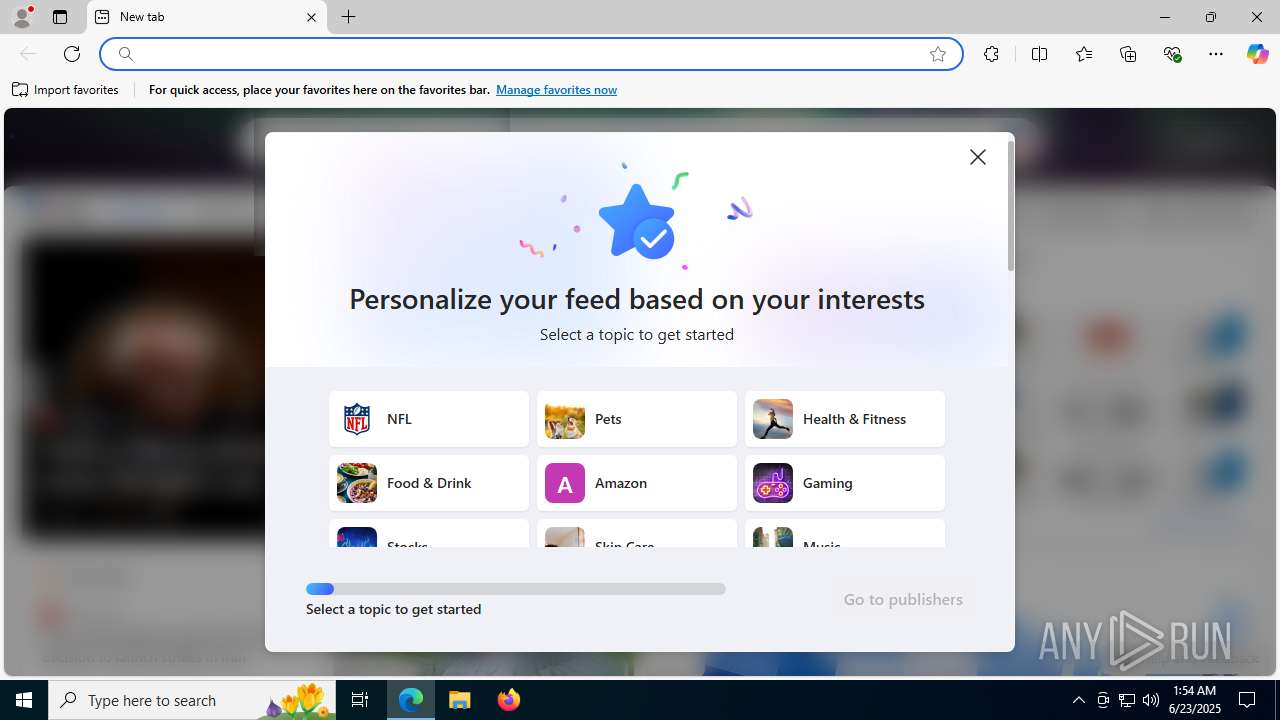Open the clock showing 1:54 AM
Viewport: 1280px width, 720px height.
coord(1196,700)
